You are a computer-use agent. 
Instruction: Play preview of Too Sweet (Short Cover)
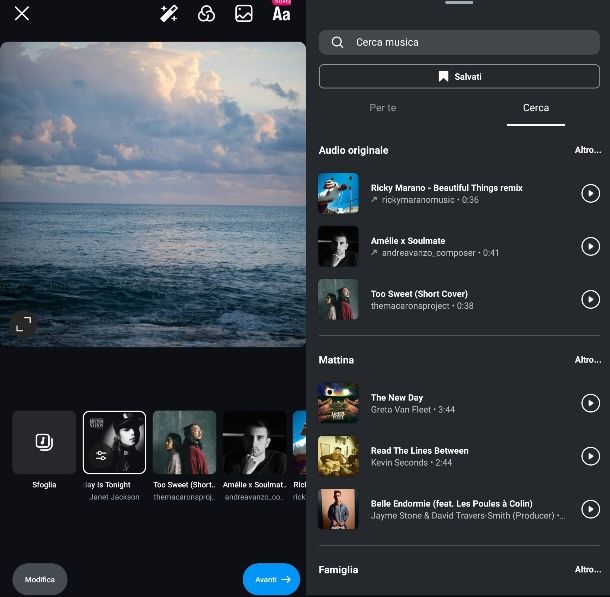click(591, 299)
